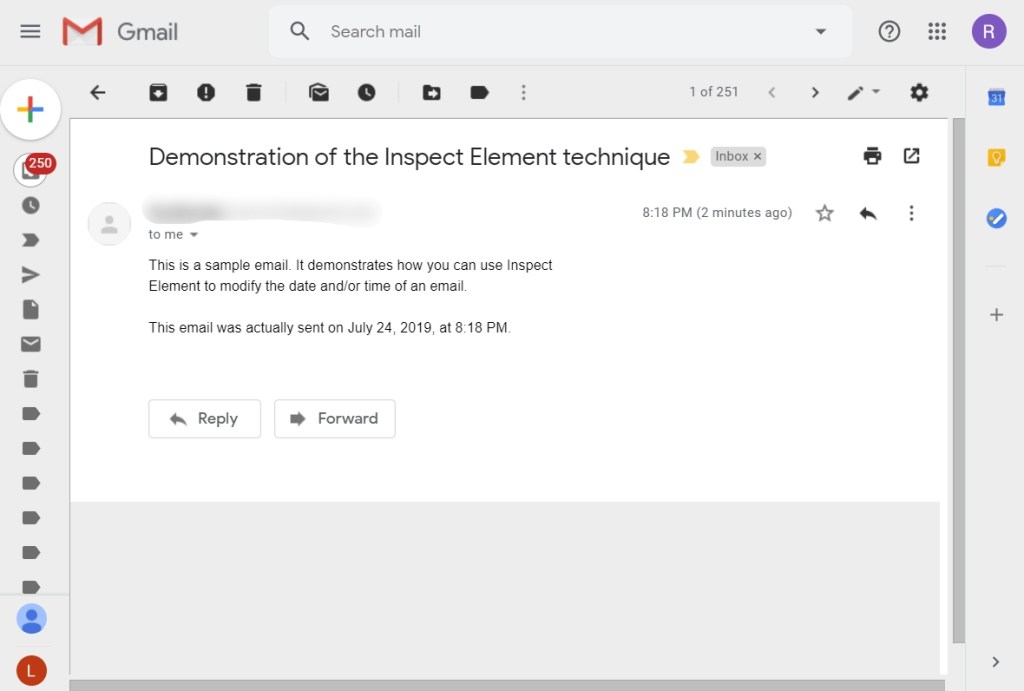
Task: Click the Reply button
Action: [x=204, y=419]
